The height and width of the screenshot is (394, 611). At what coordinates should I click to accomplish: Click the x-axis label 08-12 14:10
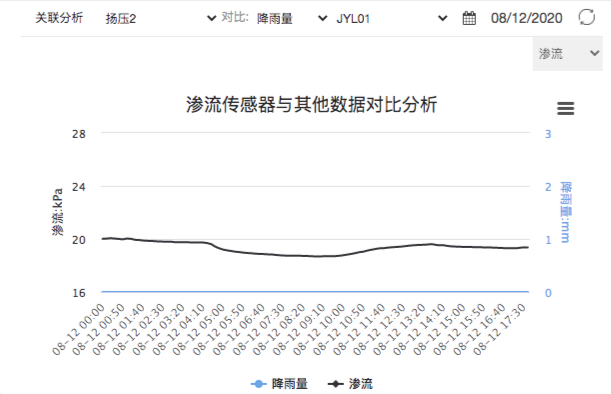click(x=420, y=329)
